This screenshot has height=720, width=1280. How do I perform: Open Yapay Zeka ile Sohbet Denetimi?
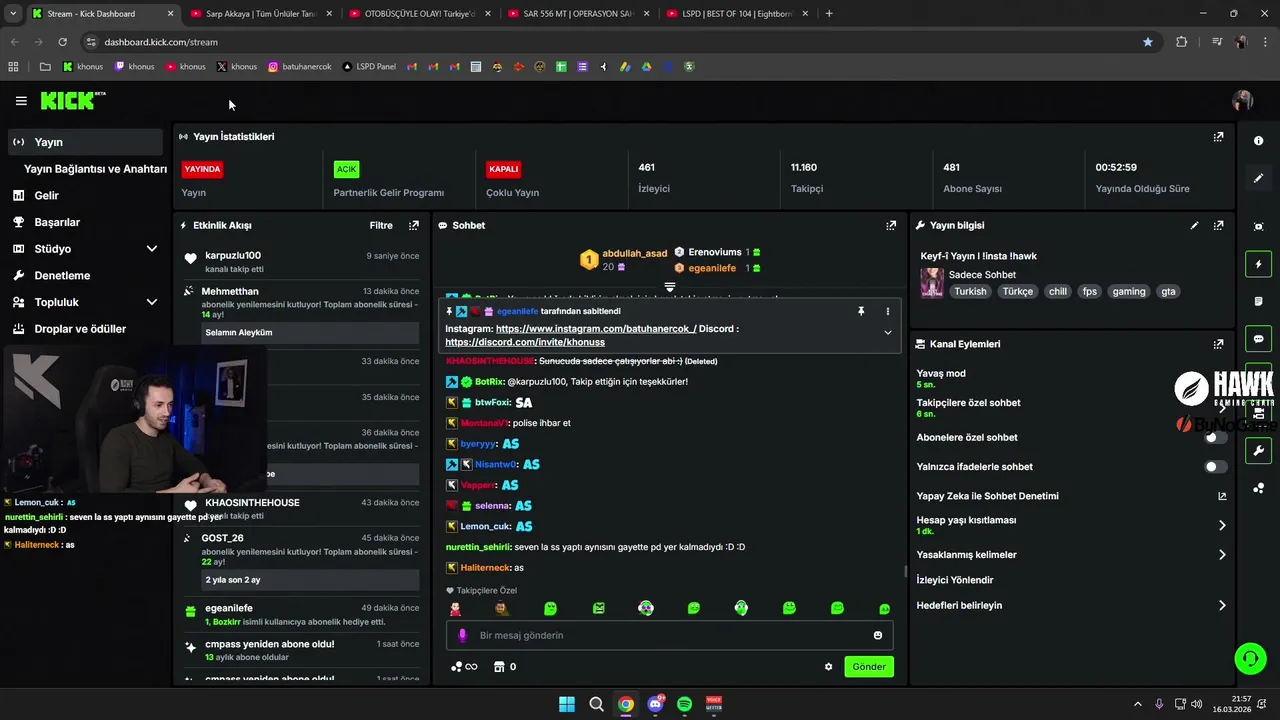[1072, 496]
